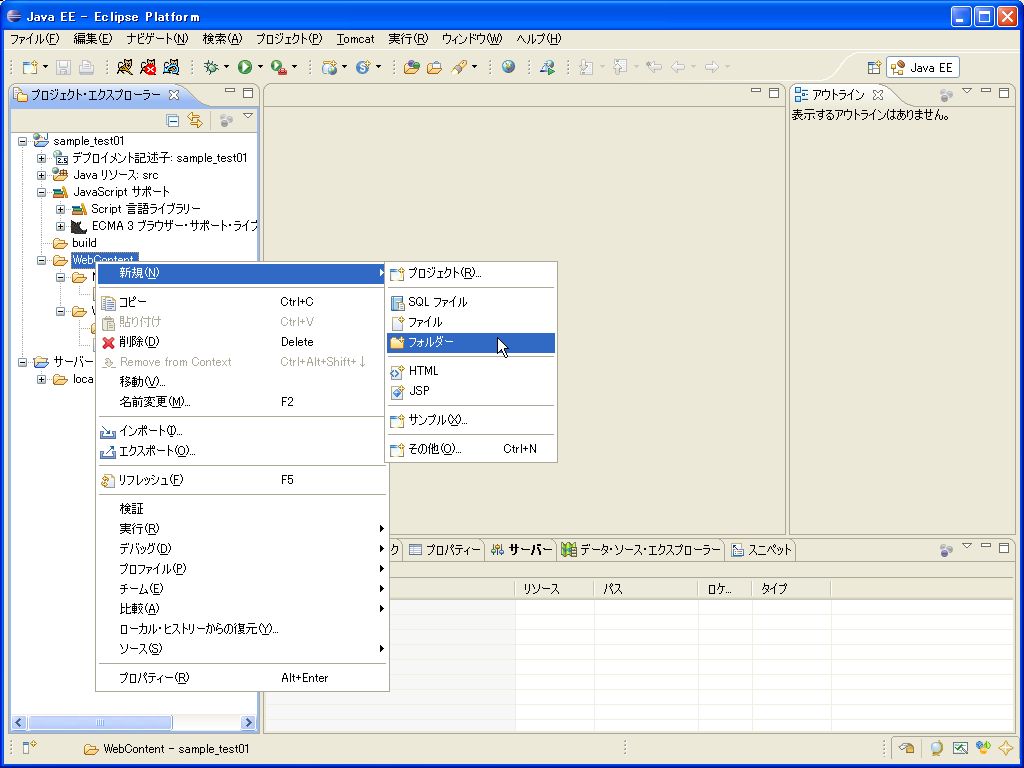Click the New wizard toolbar icon
Image resolution: width=1024 pixels, height=768 pixels.
point(30,67)
